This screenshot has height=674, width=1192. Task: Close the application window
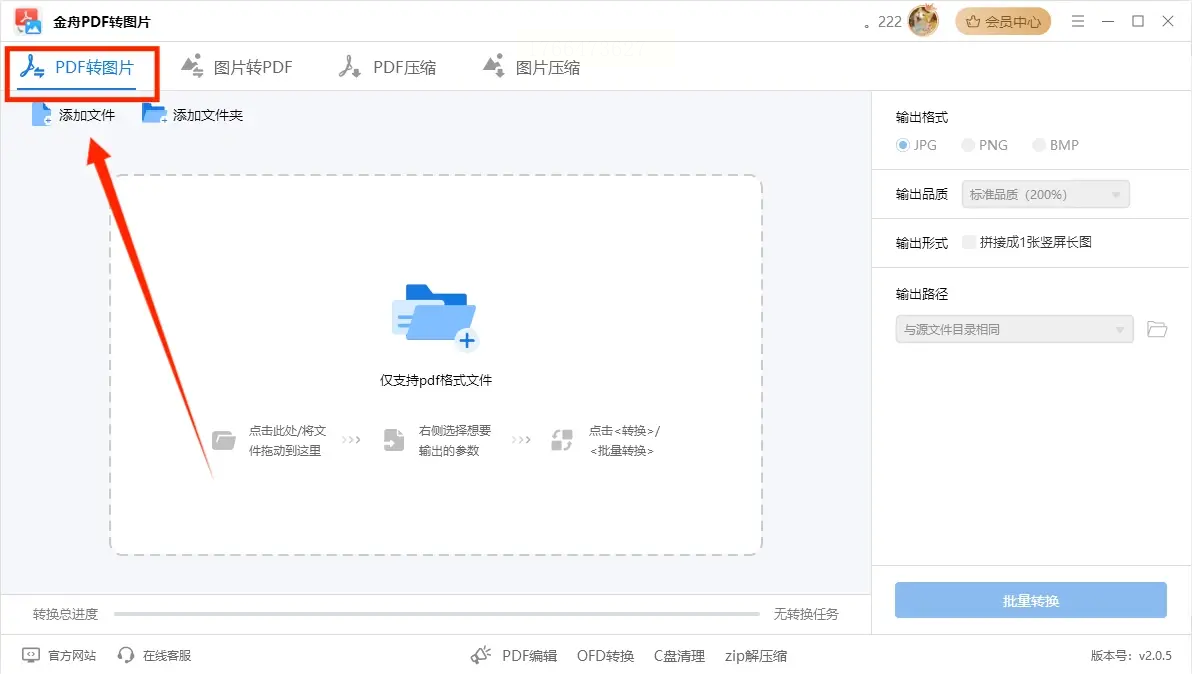[x=1168, y=21]
